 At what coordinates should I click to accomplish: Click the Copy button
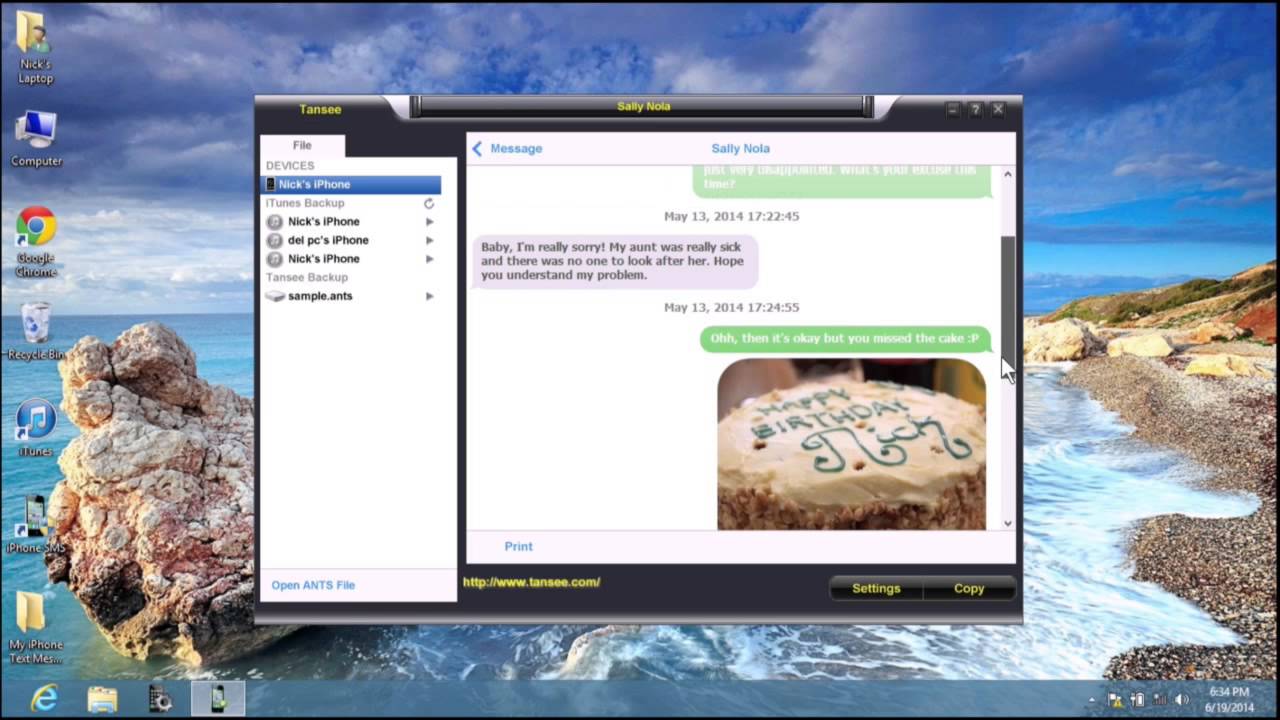coord(969,588)
